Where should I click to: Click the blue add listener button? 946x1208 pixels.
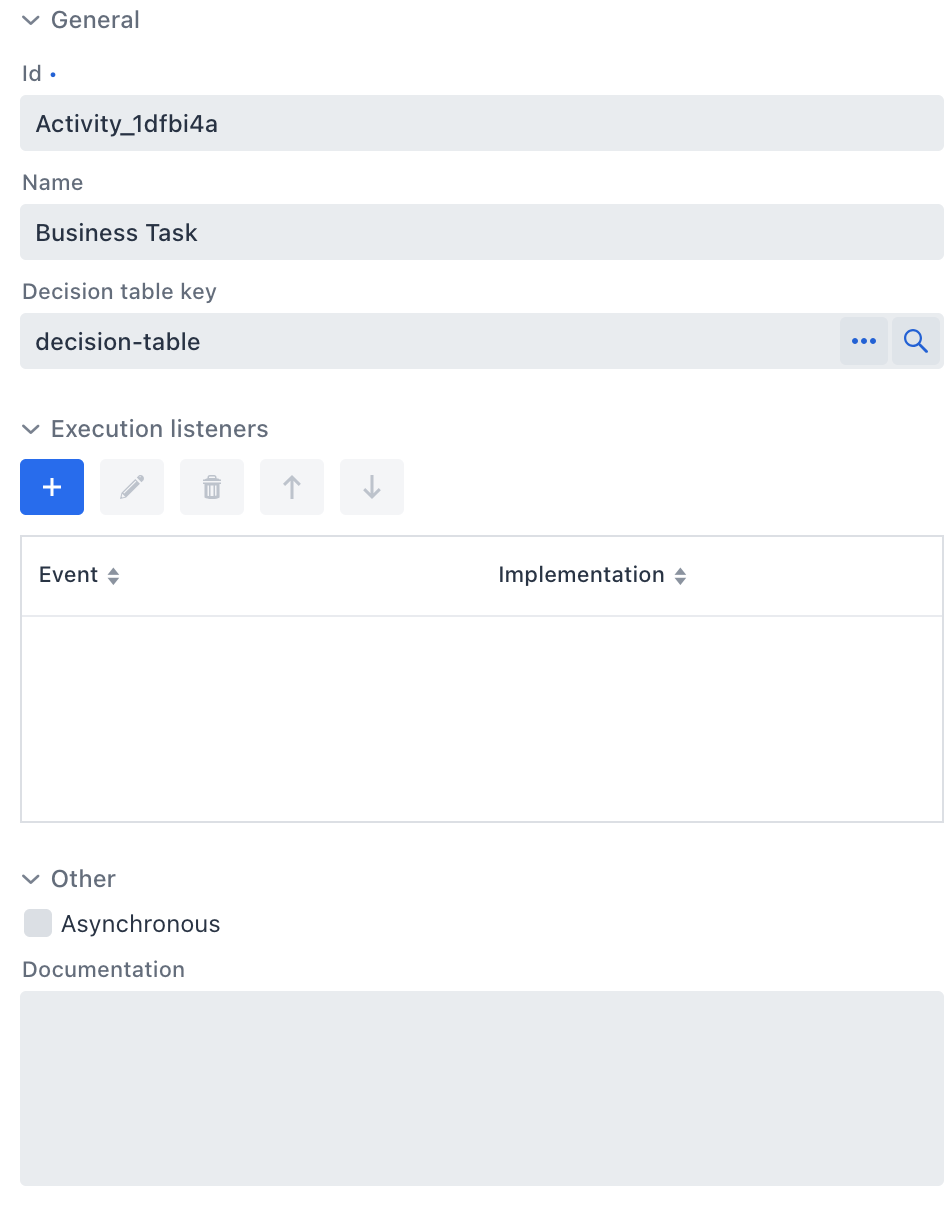(51, 487)
